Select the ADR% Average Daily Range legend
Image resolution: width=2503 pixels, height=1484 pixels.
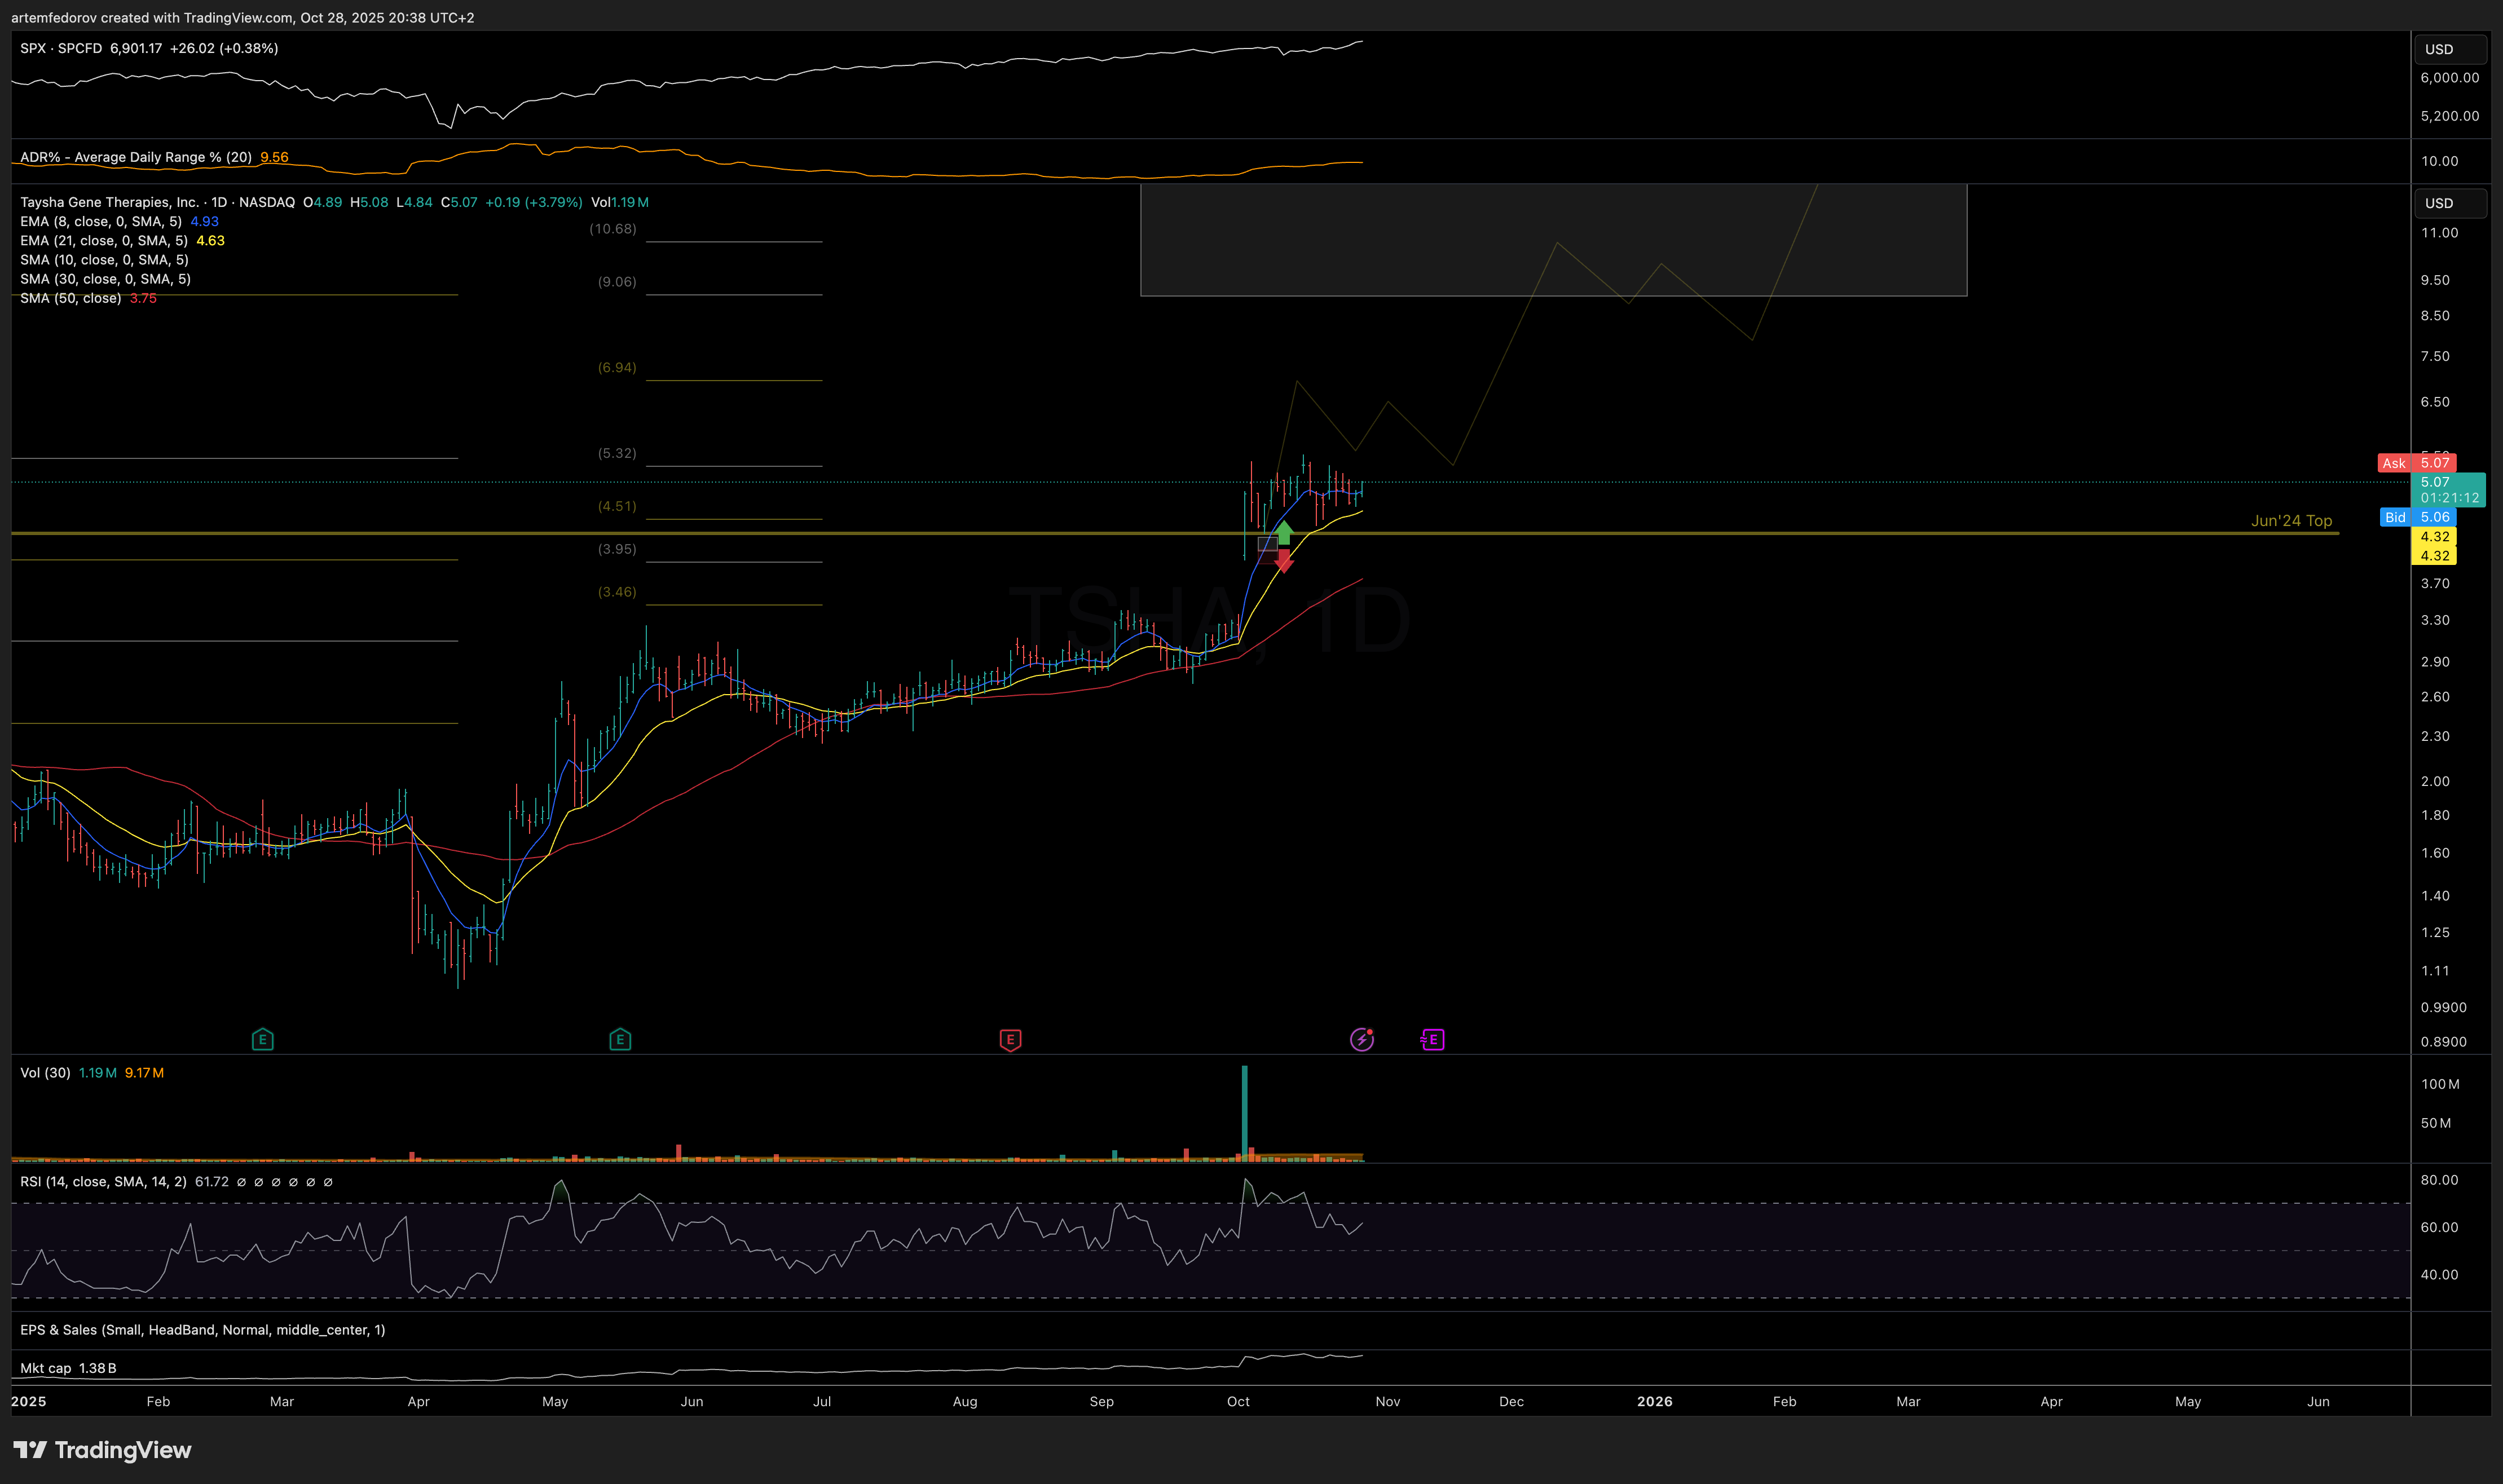(x=136, y=157)
